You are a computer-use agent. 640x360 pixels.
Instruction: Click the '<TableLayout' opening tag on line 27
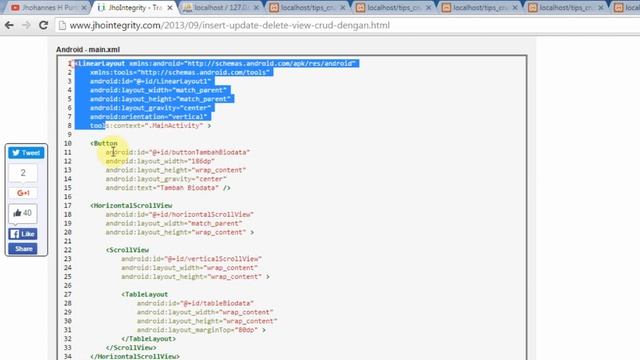[144, 294]
